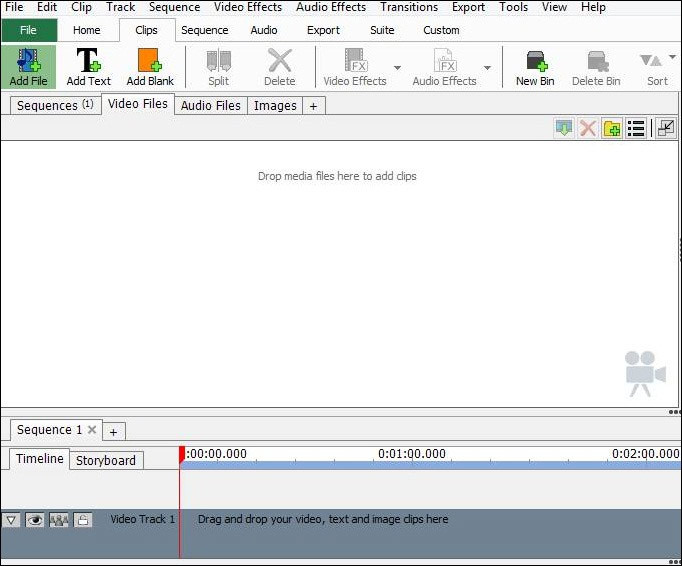Image resolution: width=682 pixels, height=566 pixels.
Task: Click the red playhead marker on the timeline
Action: (182, 454)
